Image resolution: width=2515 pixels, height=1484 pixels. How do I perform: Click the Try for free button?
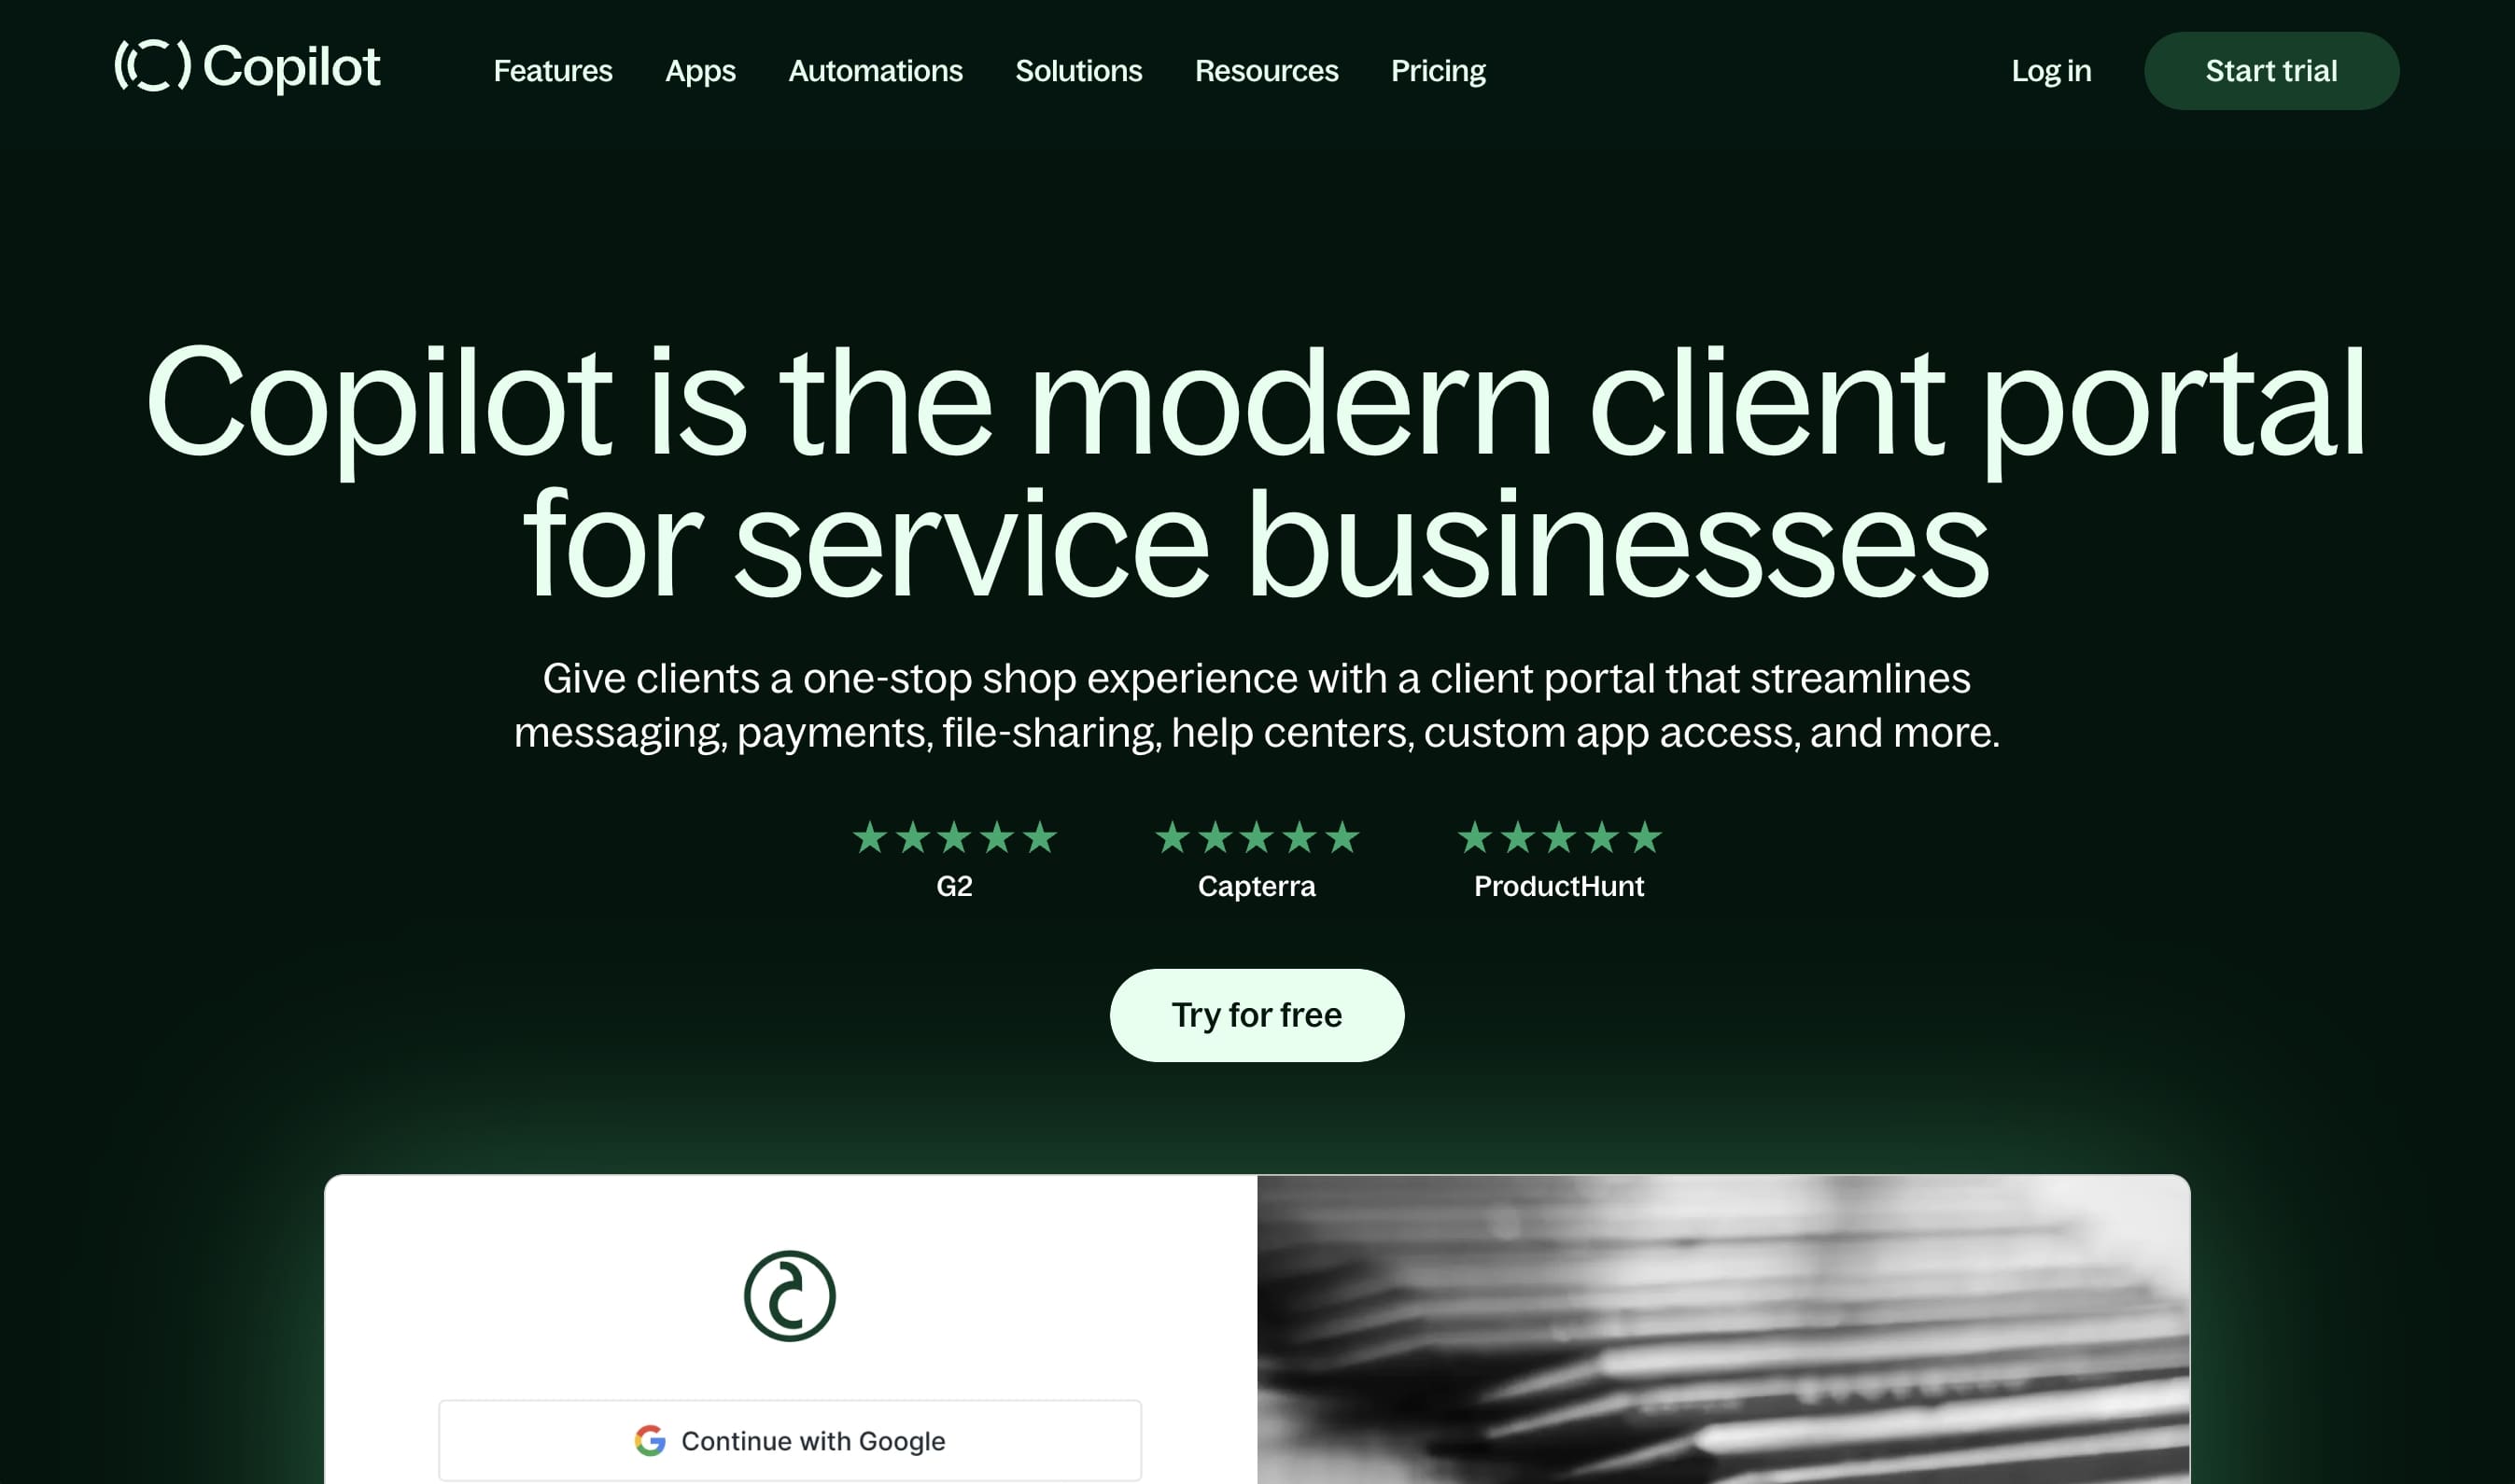1257,1014
